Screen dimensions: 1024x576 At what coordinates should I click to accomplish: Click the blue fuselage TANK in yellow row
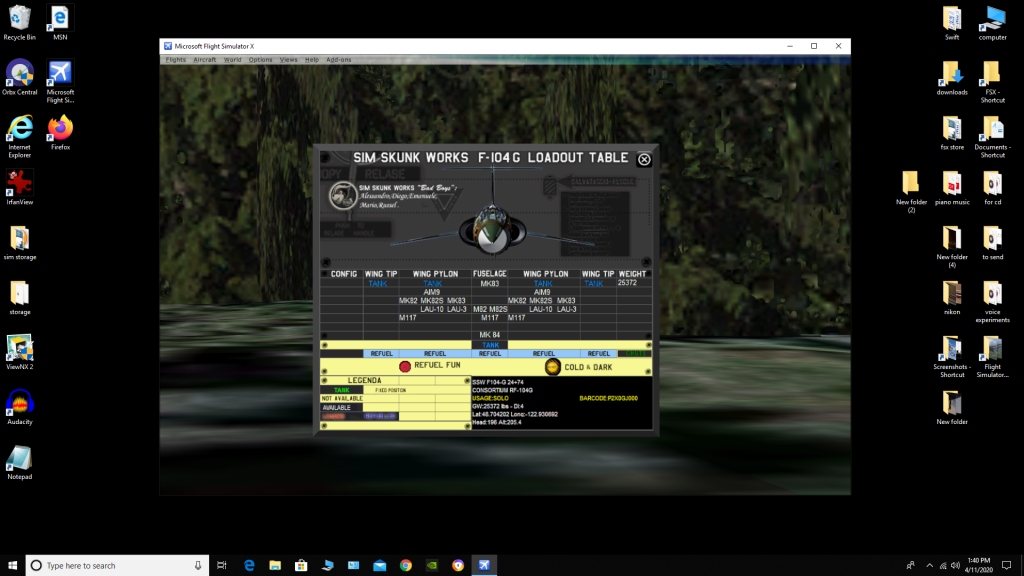[x=490, y=345]
